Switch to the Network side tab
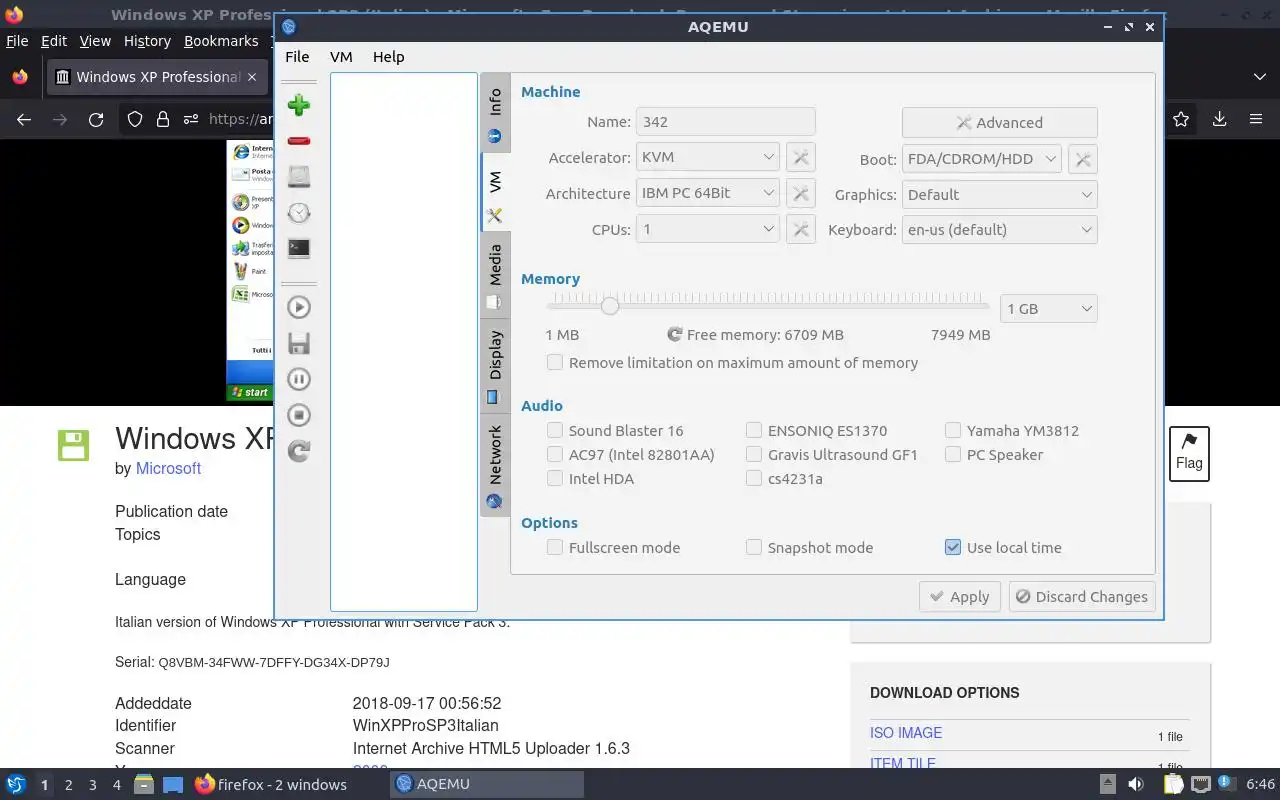 tap(494, 466)
